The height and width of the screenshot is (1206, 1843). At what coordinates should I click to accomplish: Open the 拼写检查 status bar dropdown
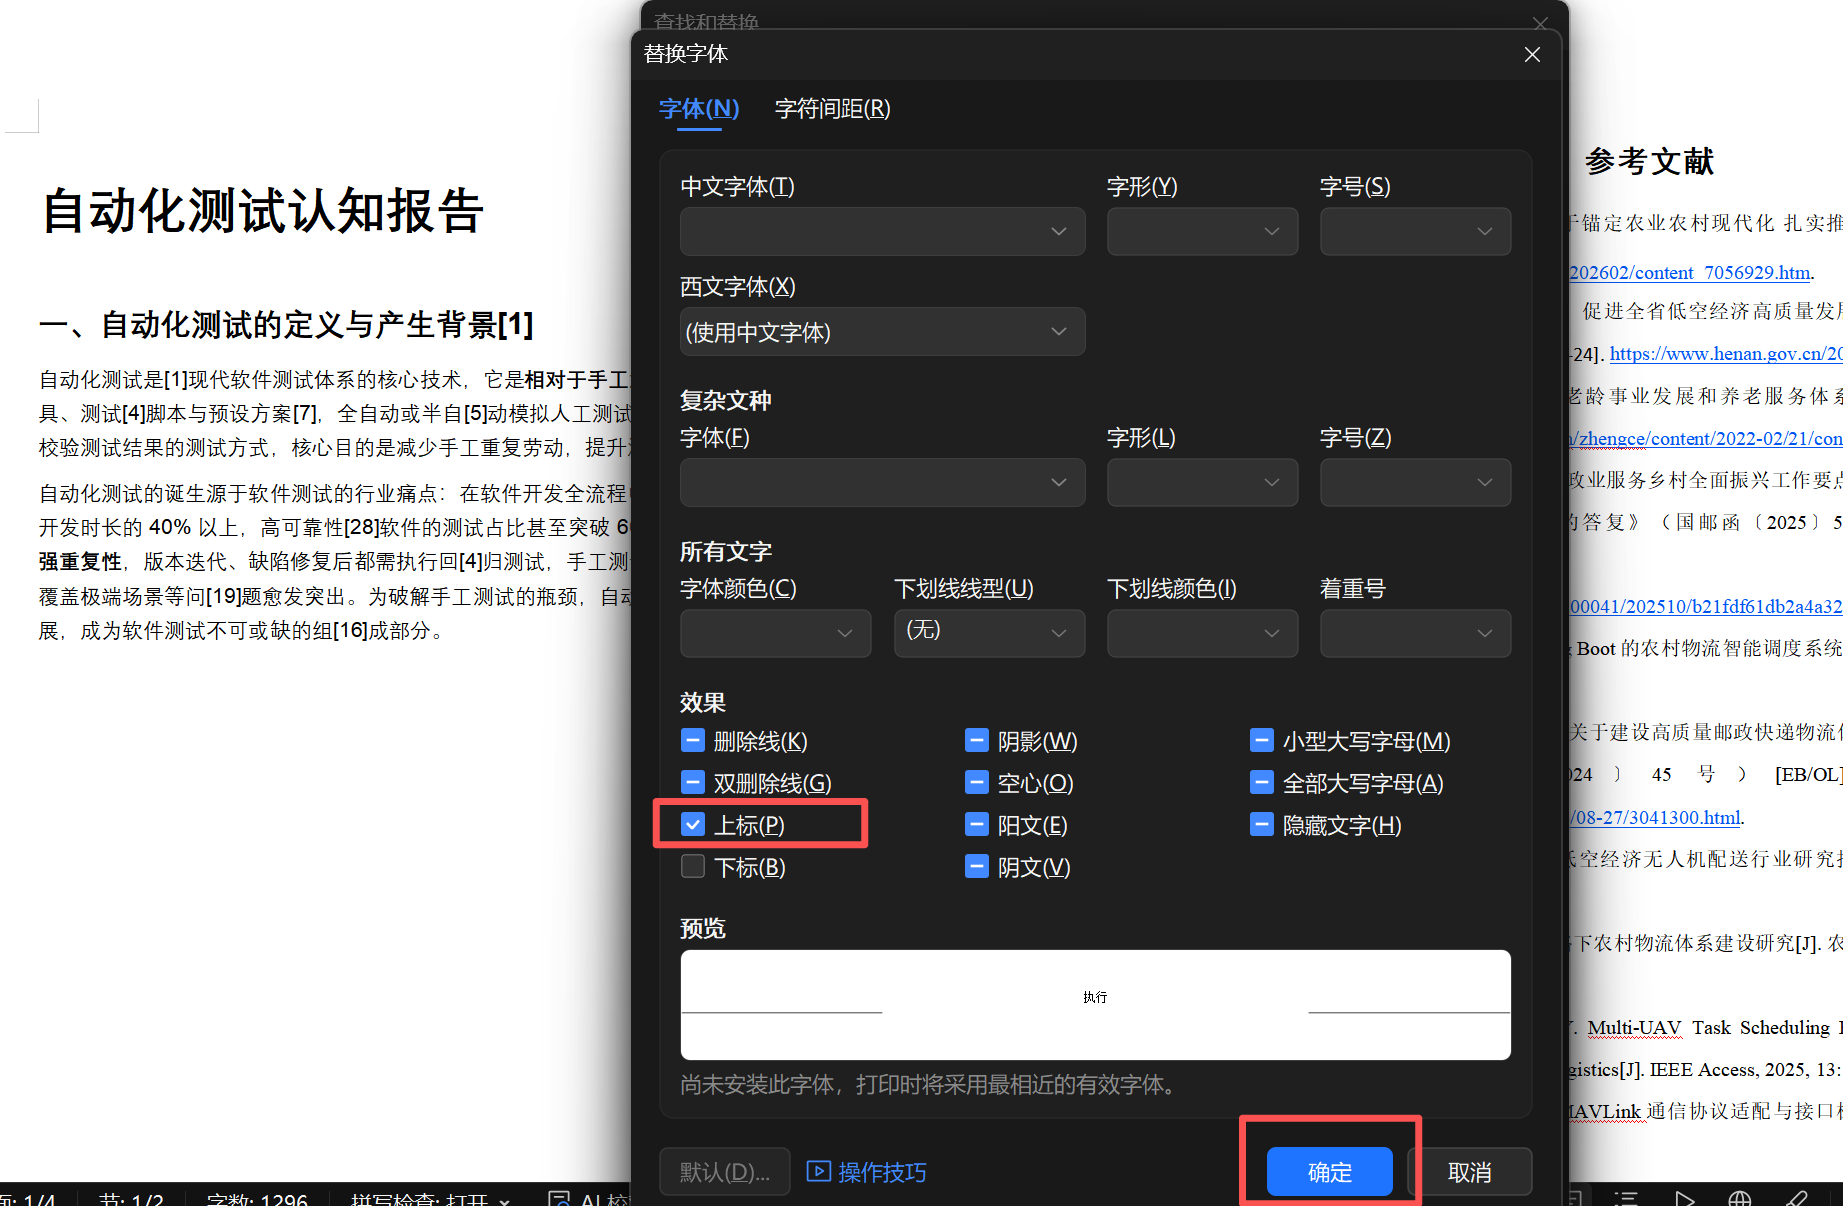[430, 1198]
